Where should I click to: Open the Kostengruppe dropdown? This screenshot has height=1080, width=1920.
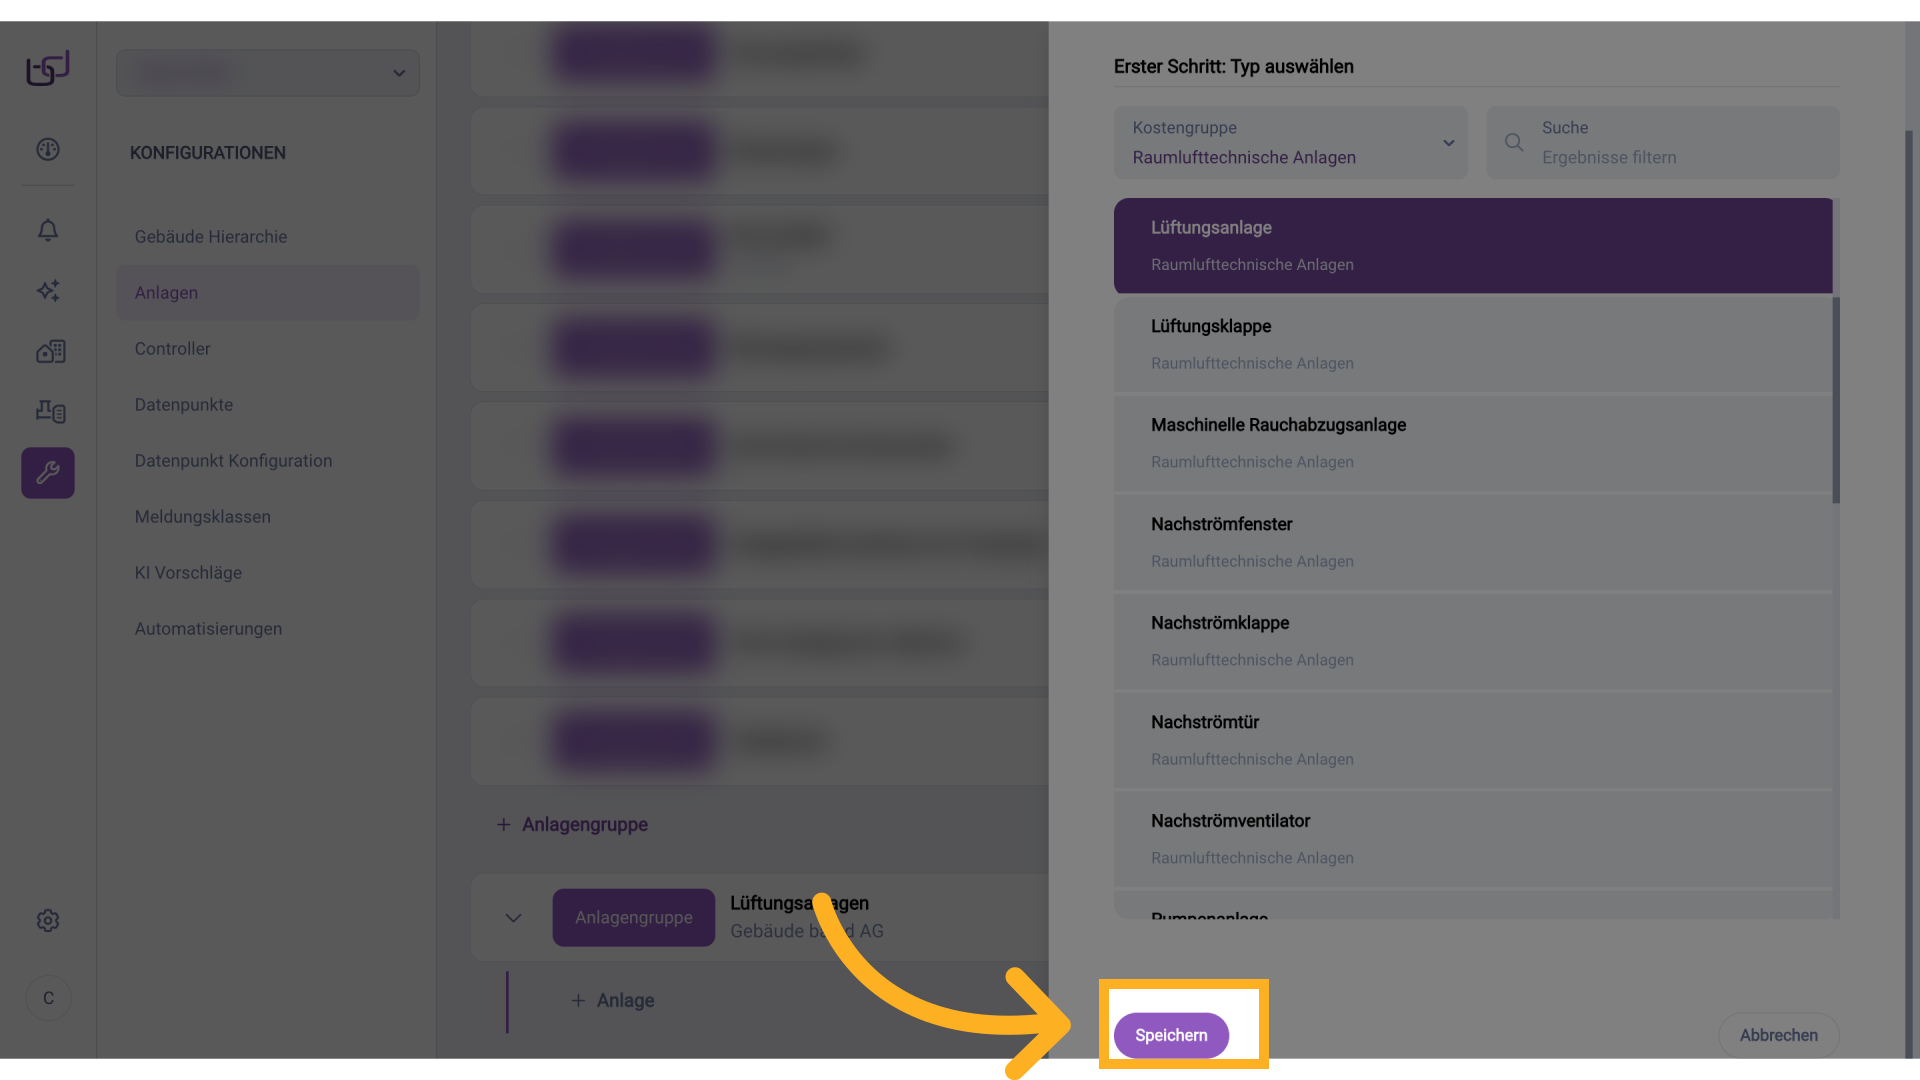(1290, 143)
